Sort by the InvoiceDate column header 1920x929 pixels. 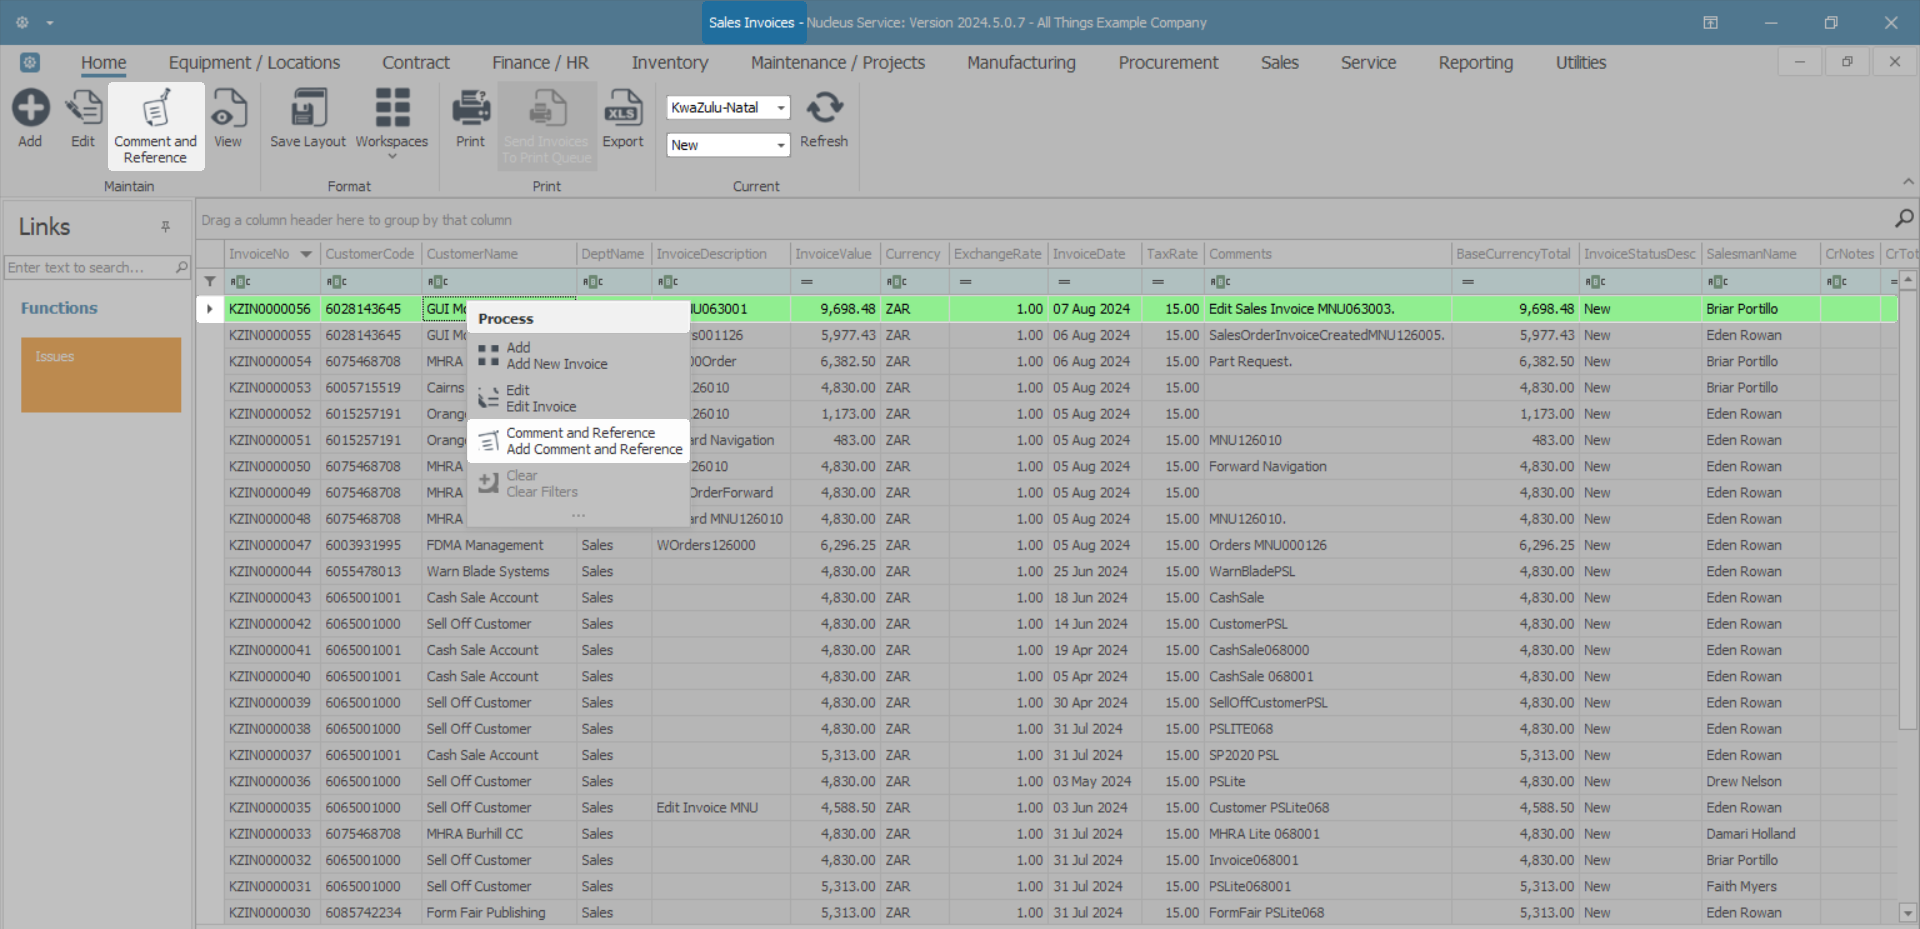click(x=1089, y=254)
